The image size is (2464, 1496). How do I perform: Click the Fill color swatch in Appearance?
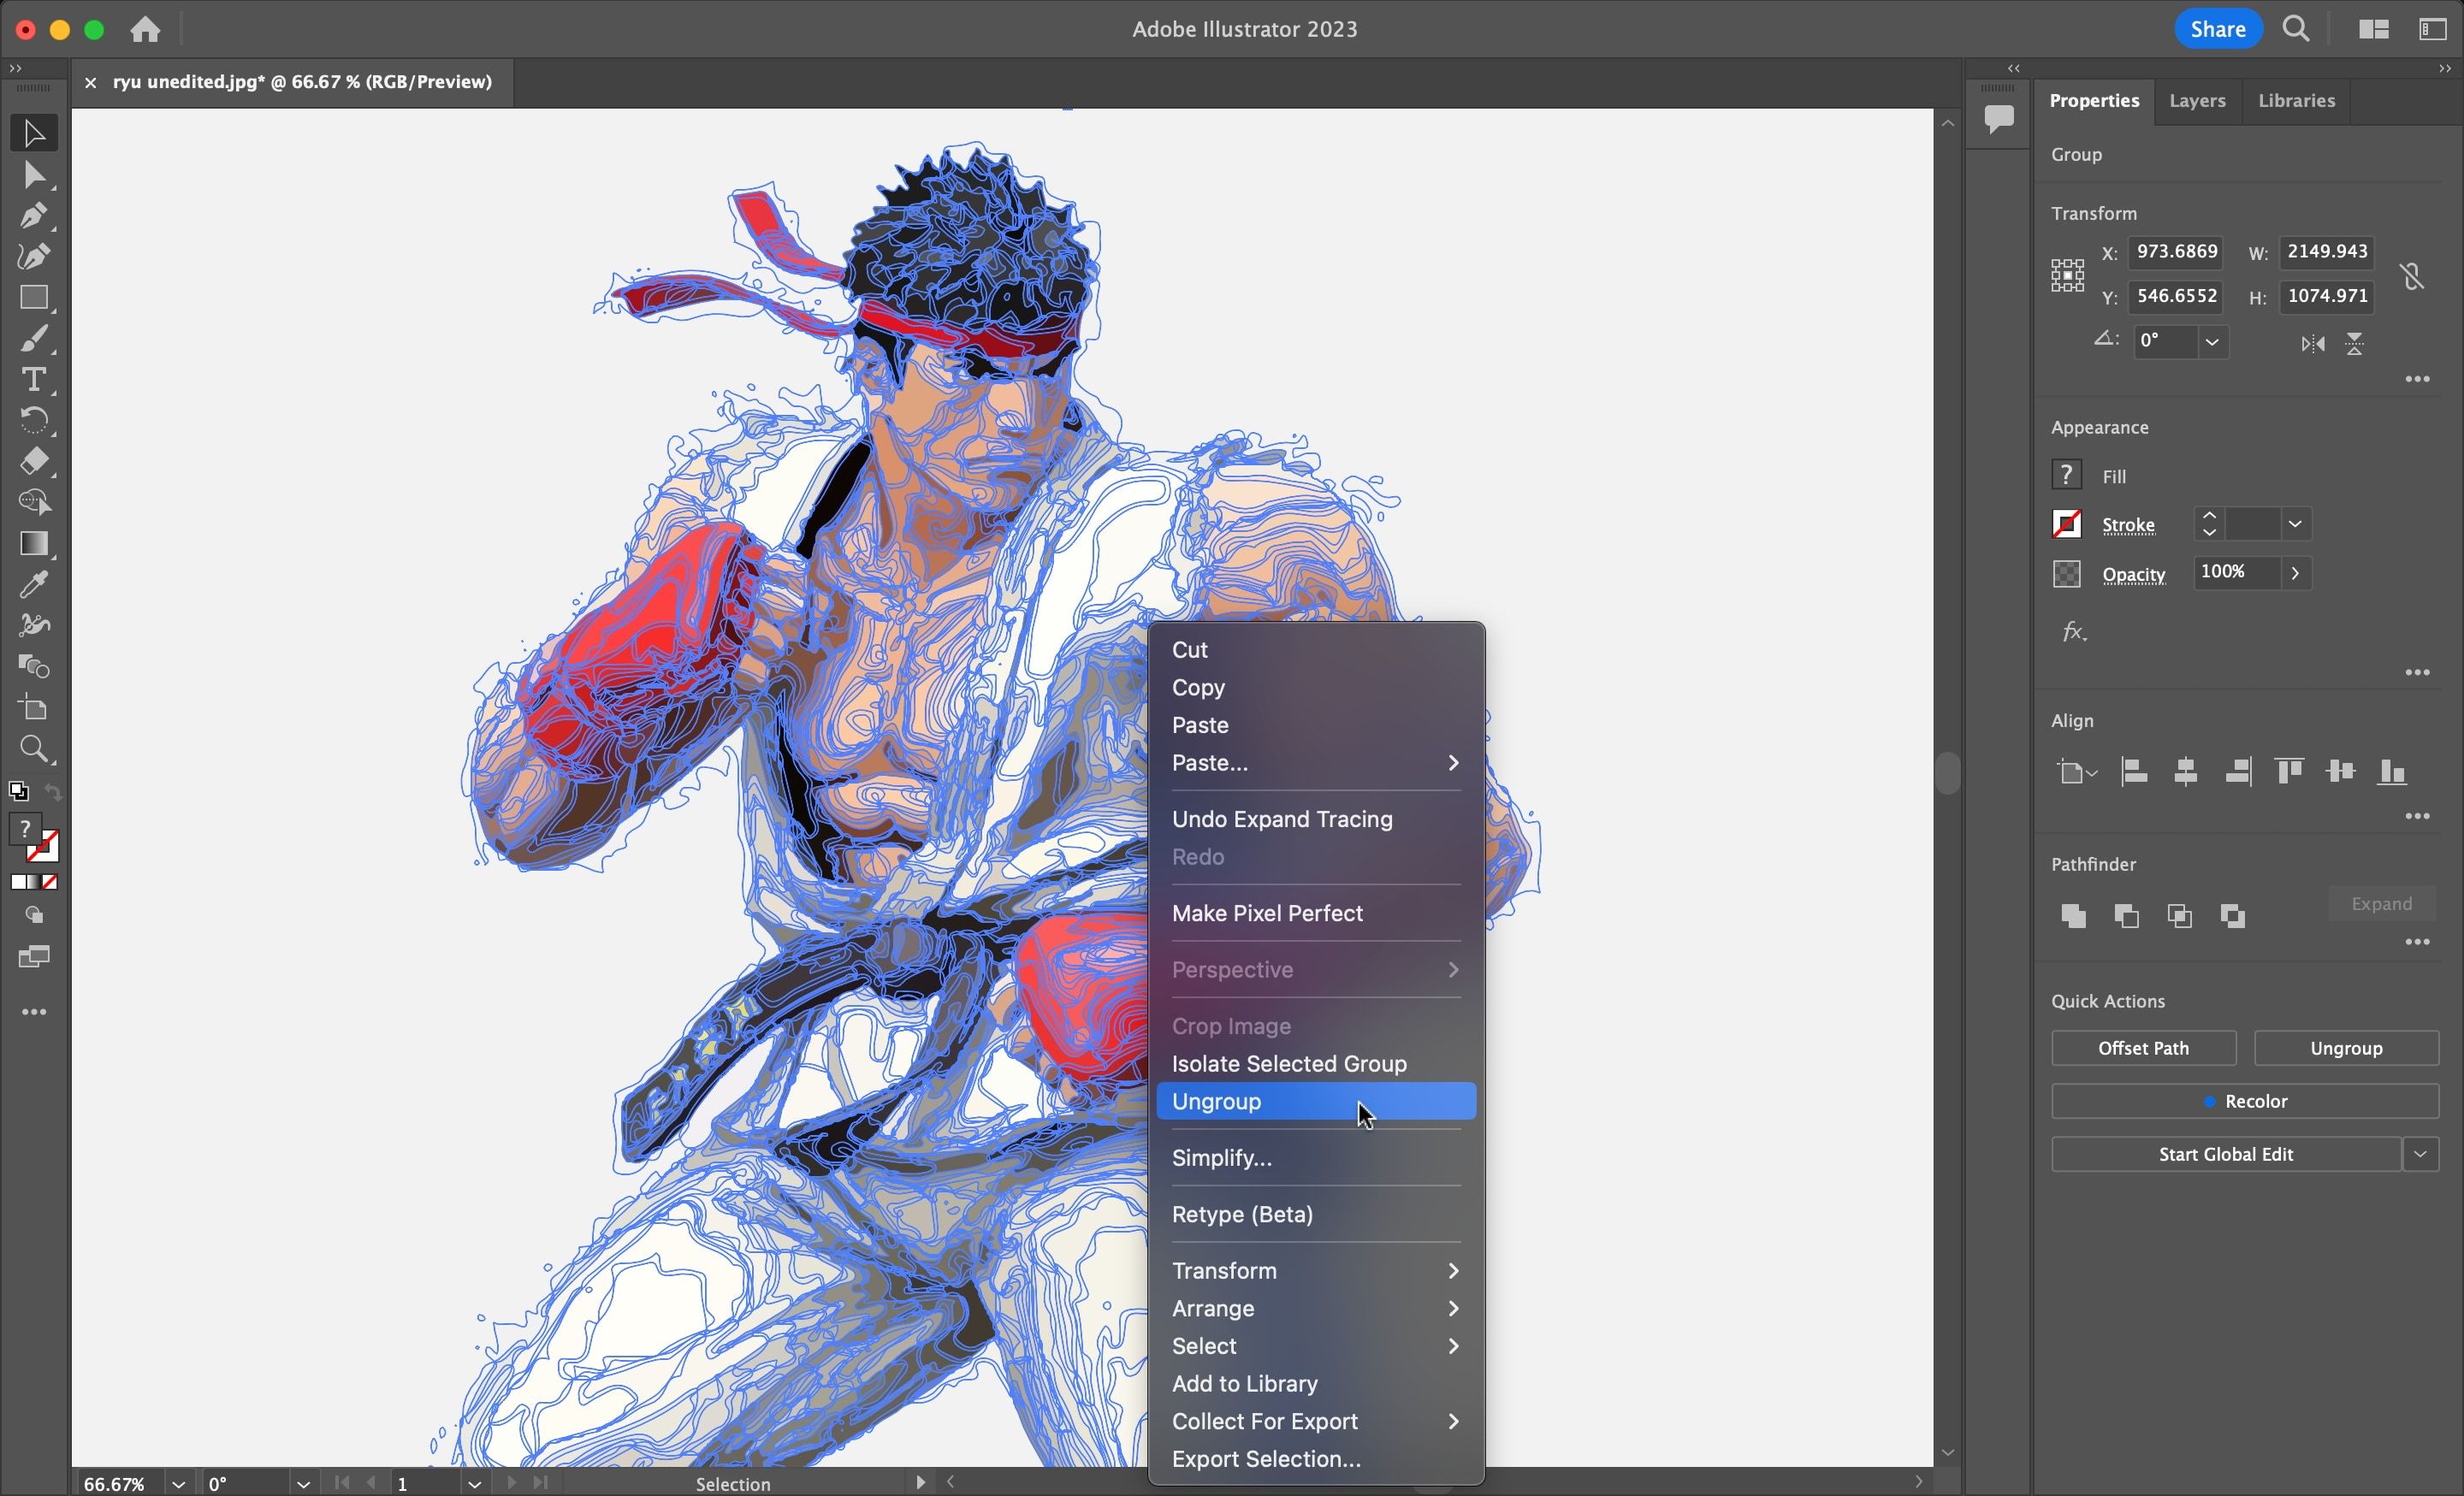tap(2066, 476)
